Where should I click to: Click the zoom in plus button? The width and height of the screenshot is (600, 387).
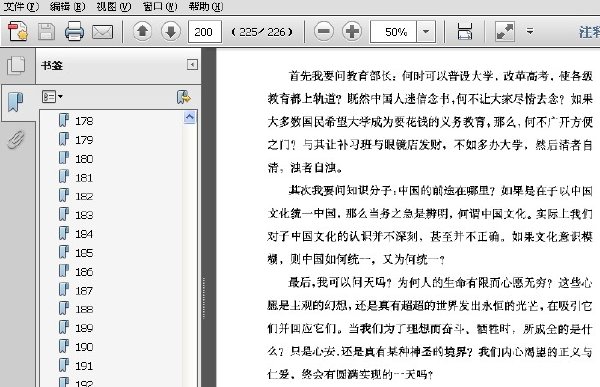352,31
